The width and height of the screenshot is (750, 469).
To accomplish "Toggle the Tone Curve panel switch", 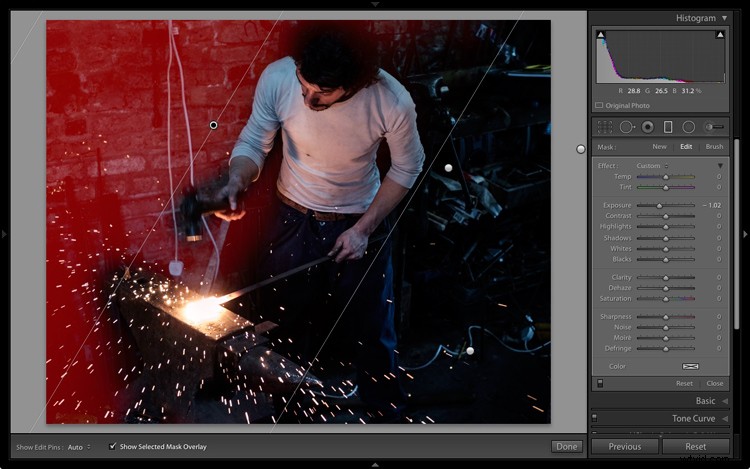I will pos(595,418).
